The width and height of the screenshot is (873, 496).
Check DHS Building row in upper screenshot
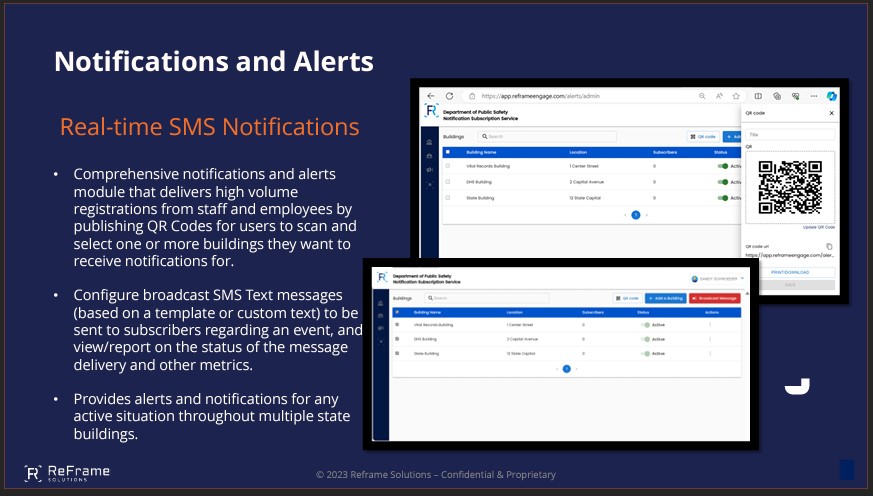448,182
